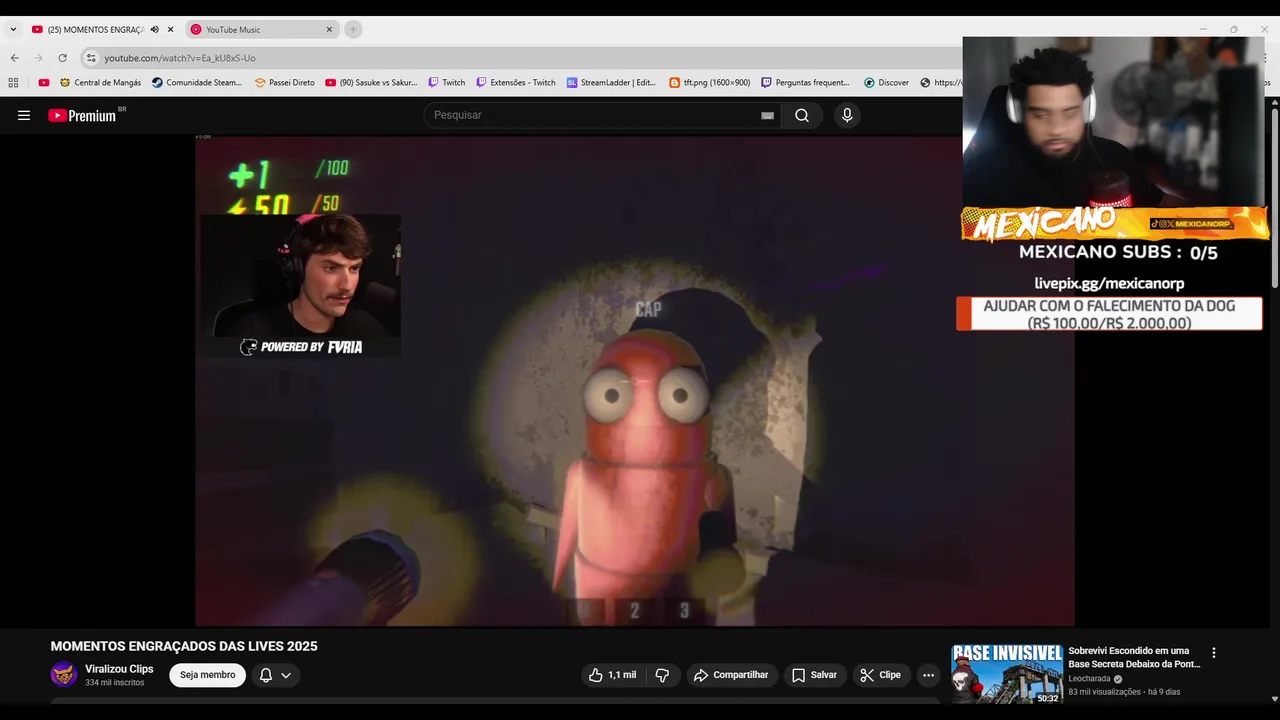Share the video via Compartilhar
Viewport: 1280px width, 720px height.
731,675
